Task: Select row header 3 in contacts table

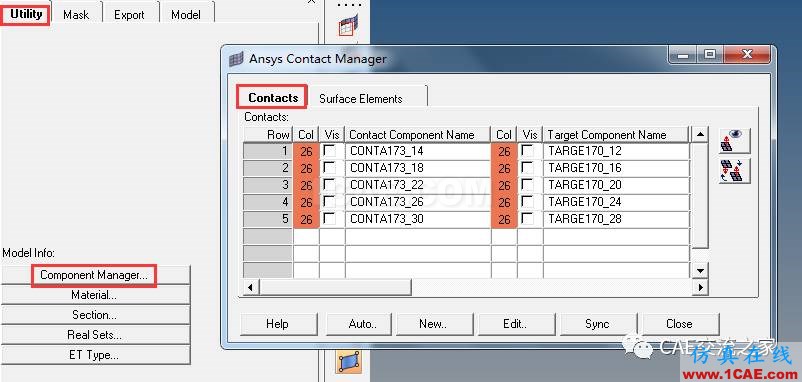Action: [x=268, y=185]
